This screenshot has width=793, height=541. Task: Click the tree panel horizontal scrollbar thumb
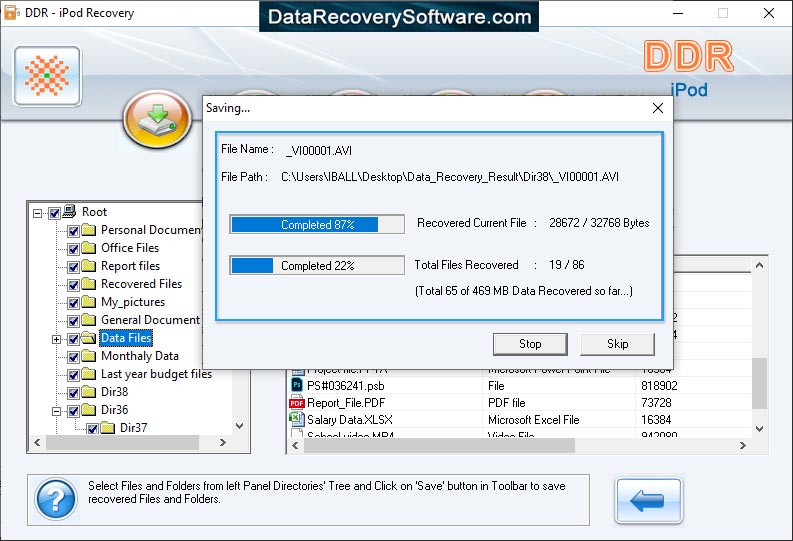click(x=122, y=442)
